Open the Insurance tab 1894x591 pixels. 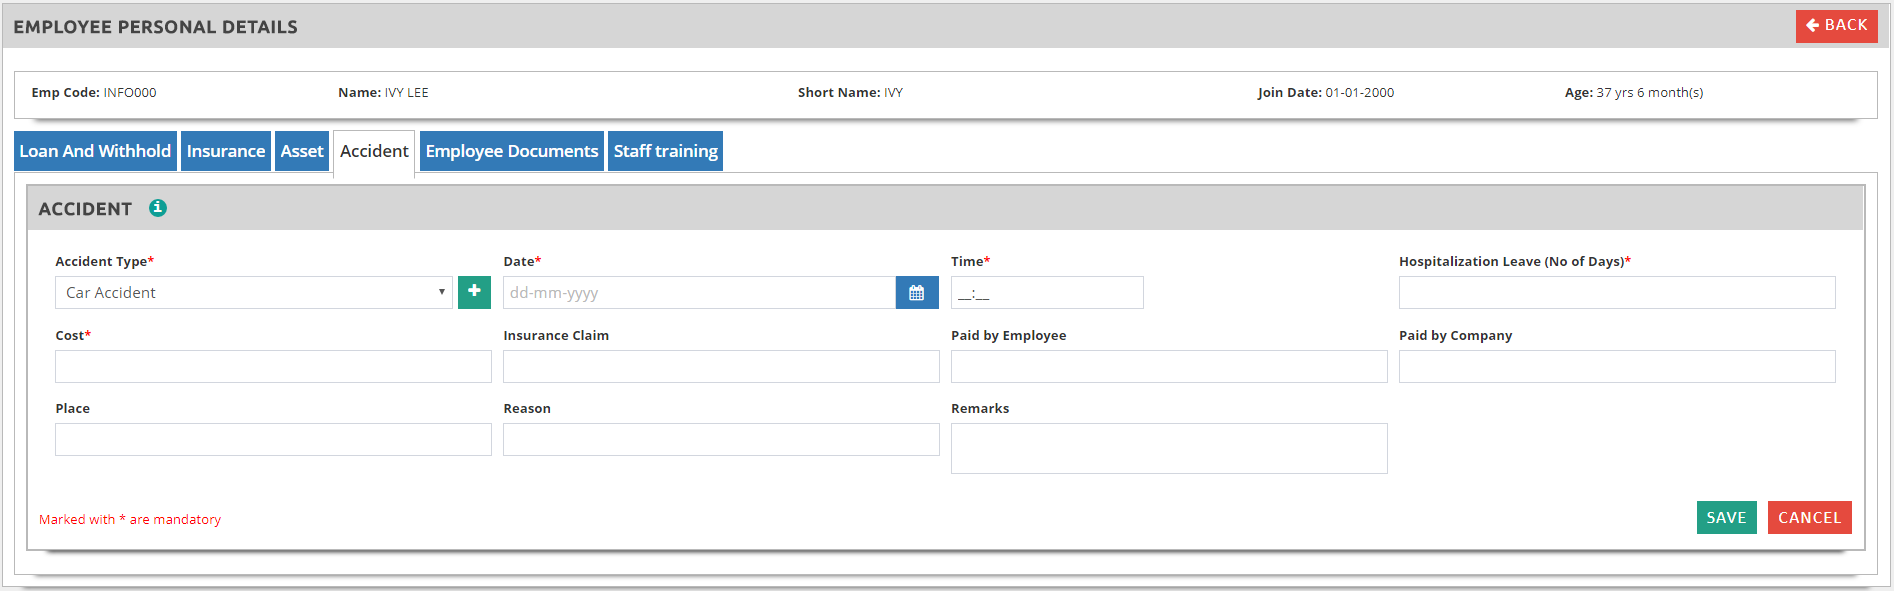226,151
